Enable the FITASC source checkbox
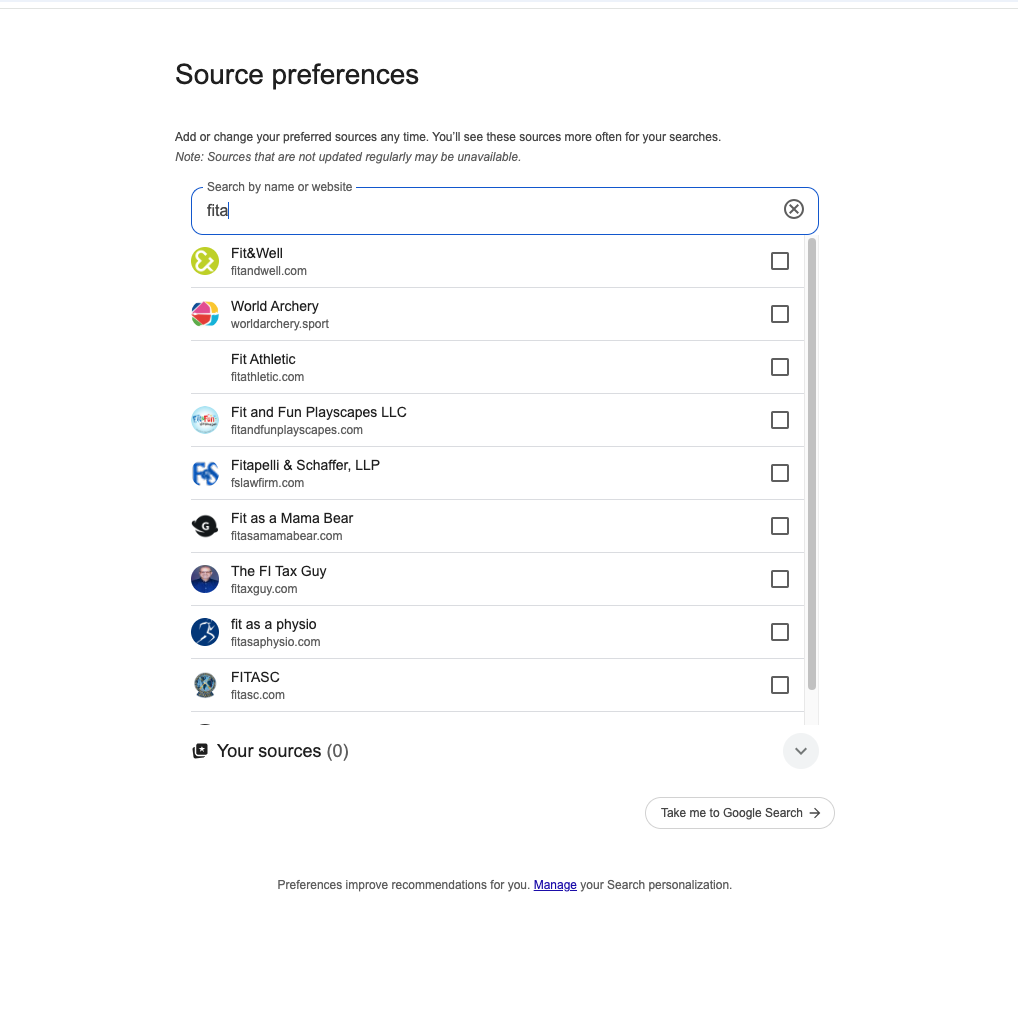 [x=780, y=685]
